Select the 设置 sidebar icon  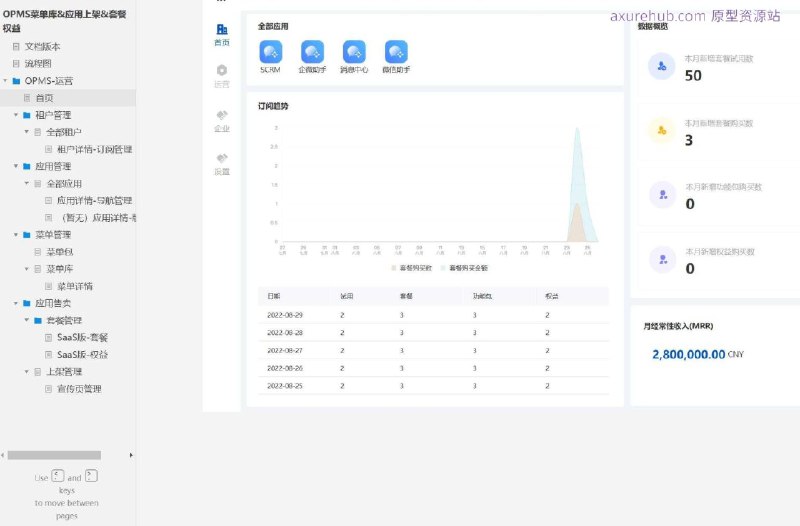tap(222, 158)
